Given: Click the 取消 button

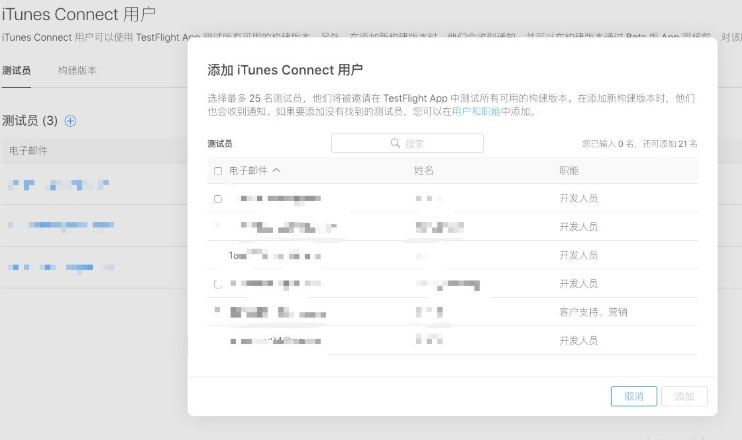Looking at the screenshot, I should pyautogui.click(x=634, y=396).
